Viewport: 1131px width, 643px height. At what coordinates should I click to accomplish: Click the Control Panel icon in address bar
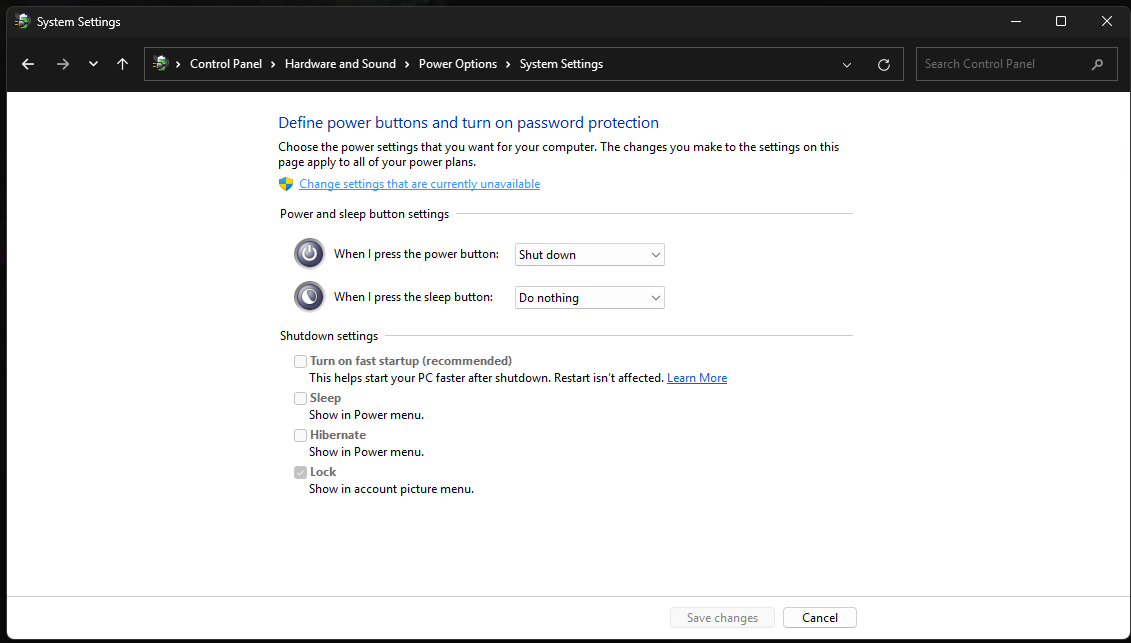(161, 64)
